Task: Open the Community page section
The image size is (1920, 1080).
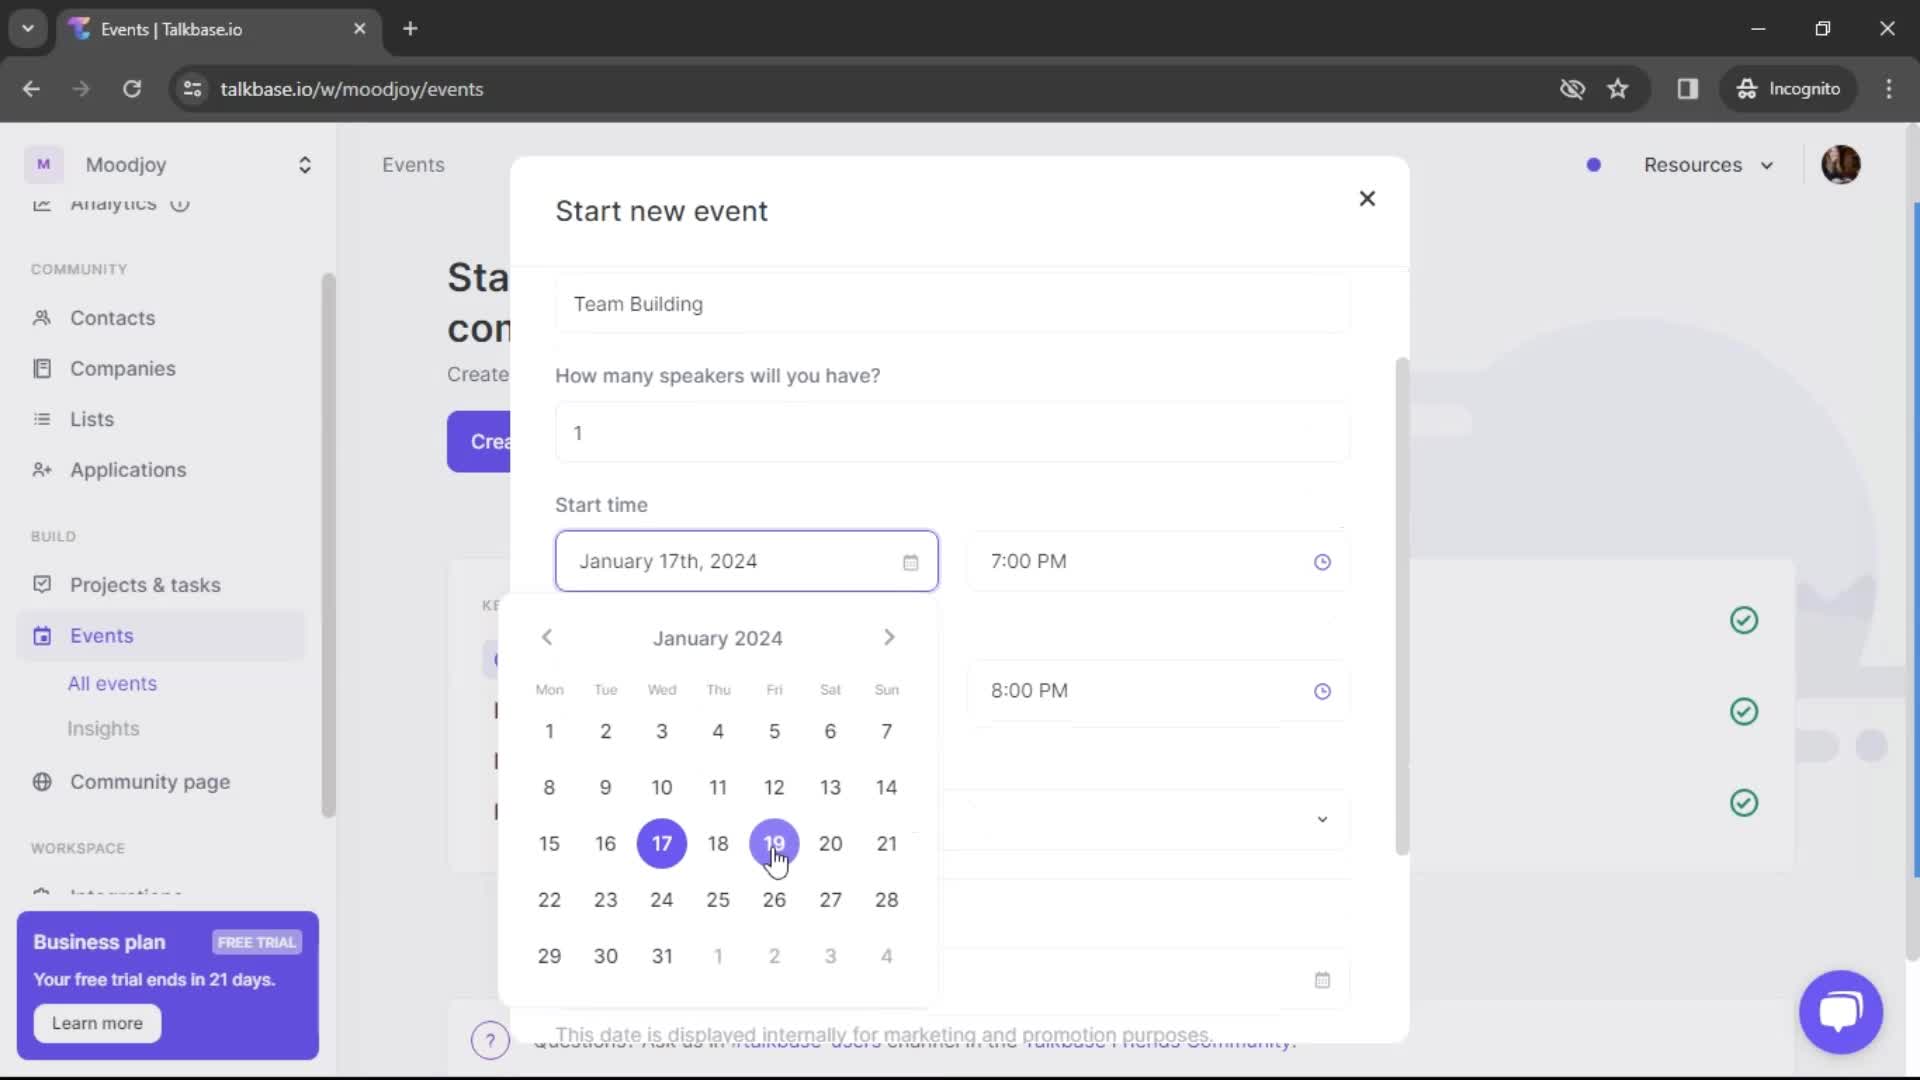Action: [x=150, y=782]
